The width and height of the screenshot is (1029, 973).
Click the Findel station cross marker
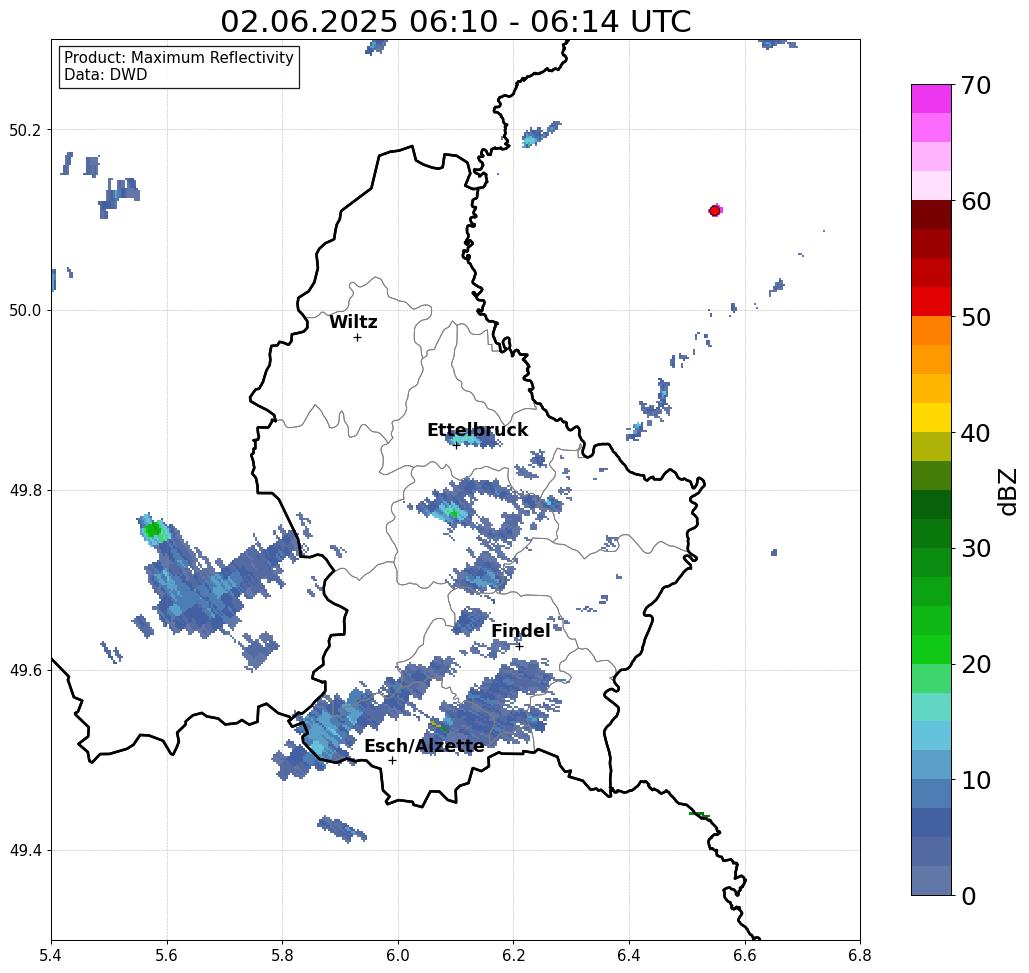tap(520, 647)
